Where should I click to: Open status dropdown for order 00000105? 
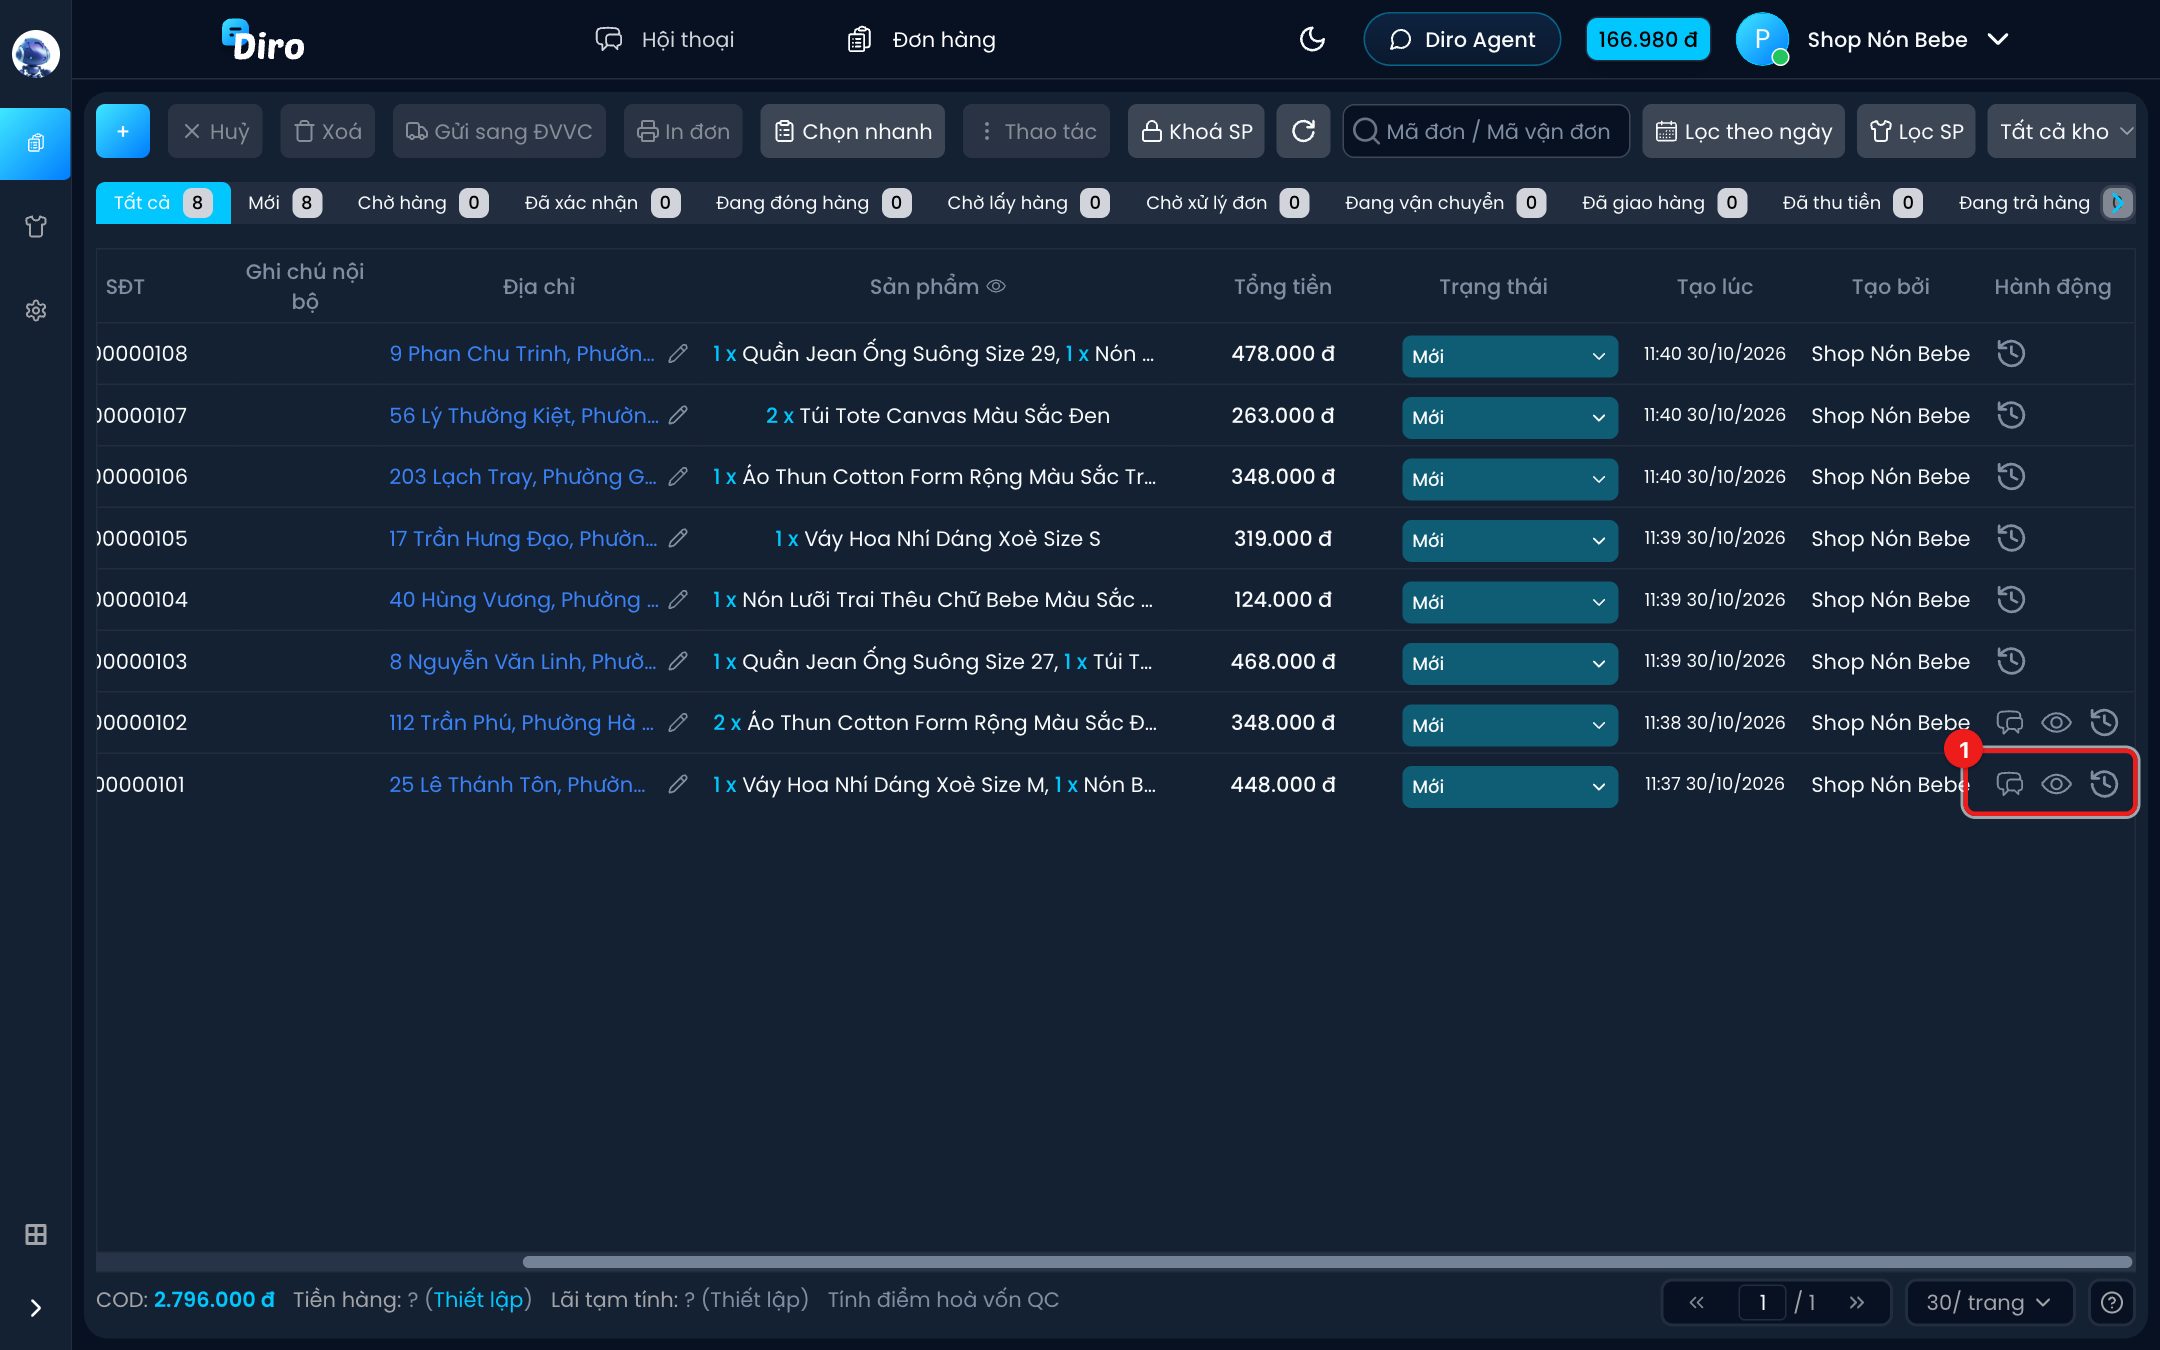click(1509, 540)
